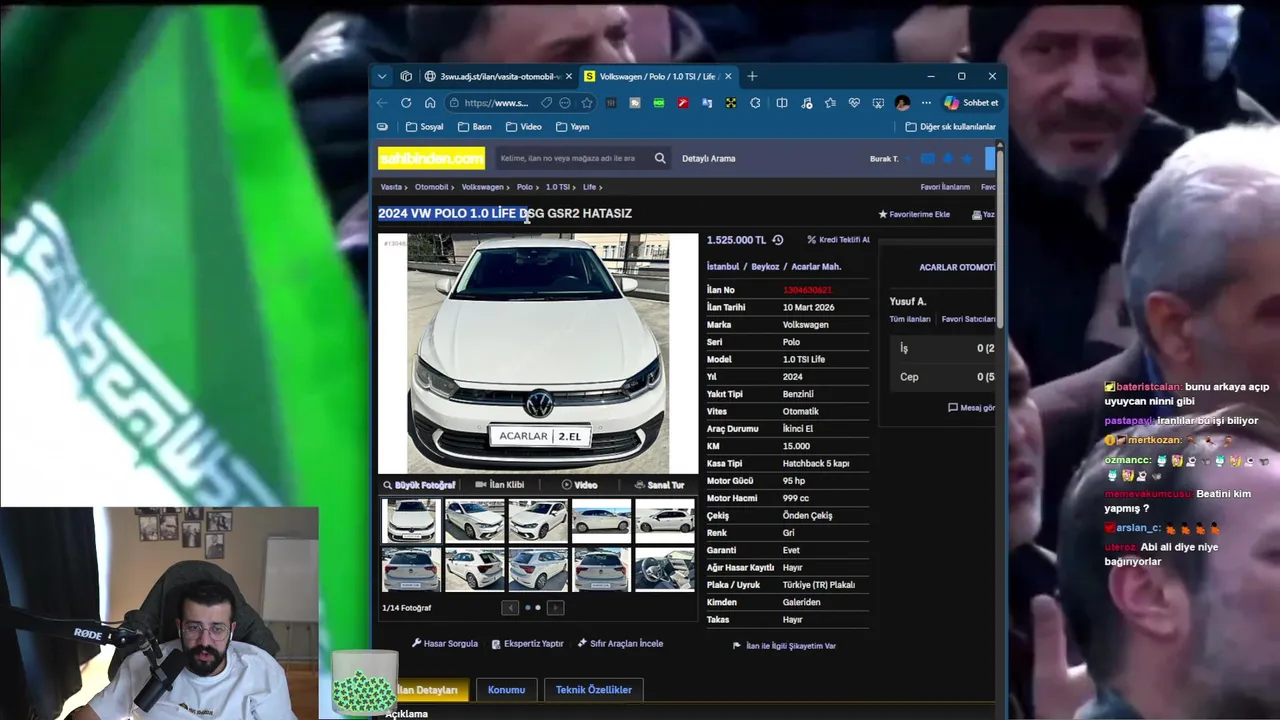This screenshot has width=1280, height=720.
Task: Select Büyük Fotoğraf view
Action: [x=419, y=485]
